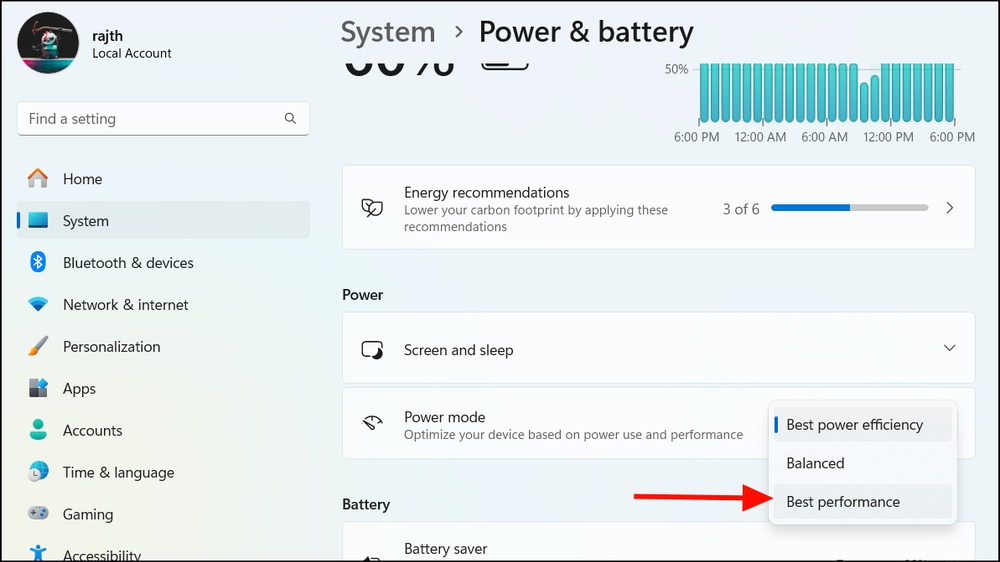
Task: Go back to System breadcrumb
Action: tap(388, 32)
